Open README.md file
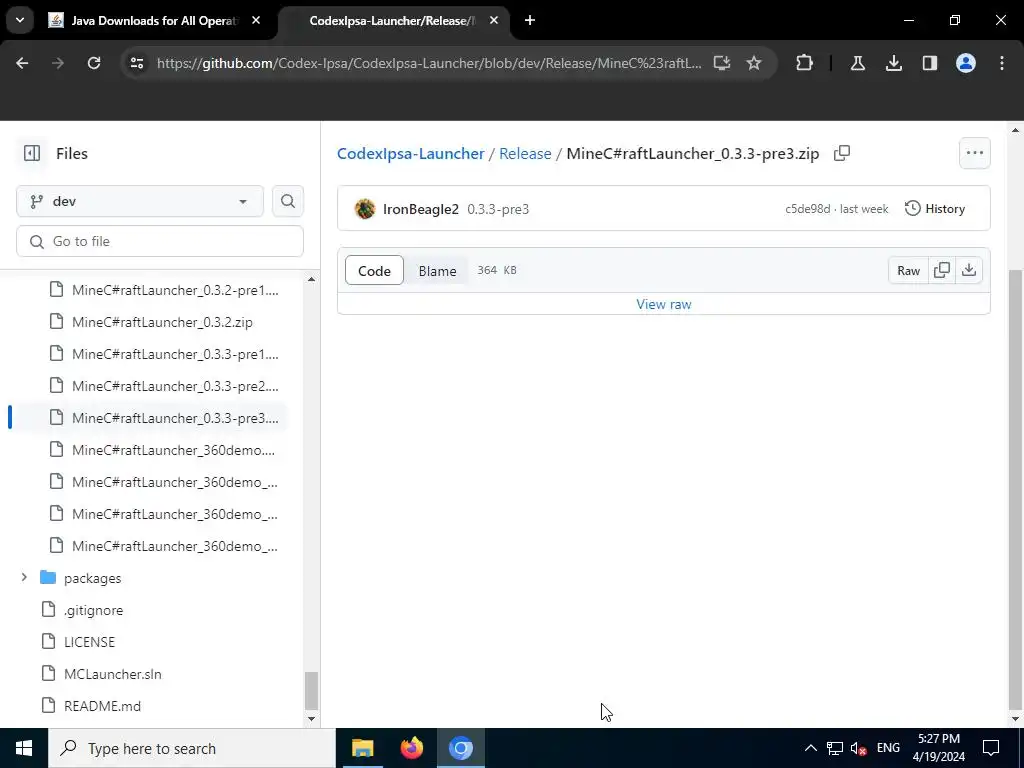The height and width of the screenshot is (768, 1024). click(x=103, y=706)
